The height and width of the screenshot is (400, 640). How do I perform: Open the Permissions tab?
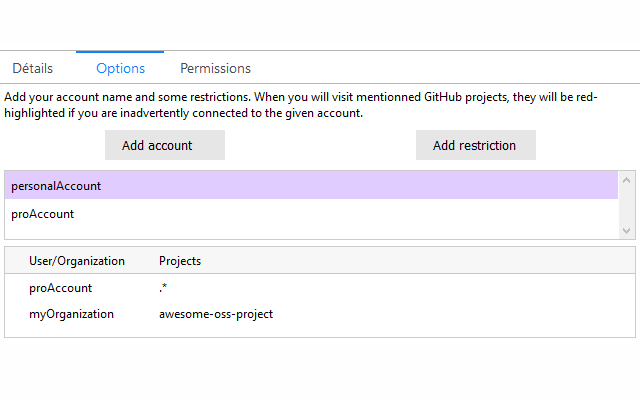(215, 68)
